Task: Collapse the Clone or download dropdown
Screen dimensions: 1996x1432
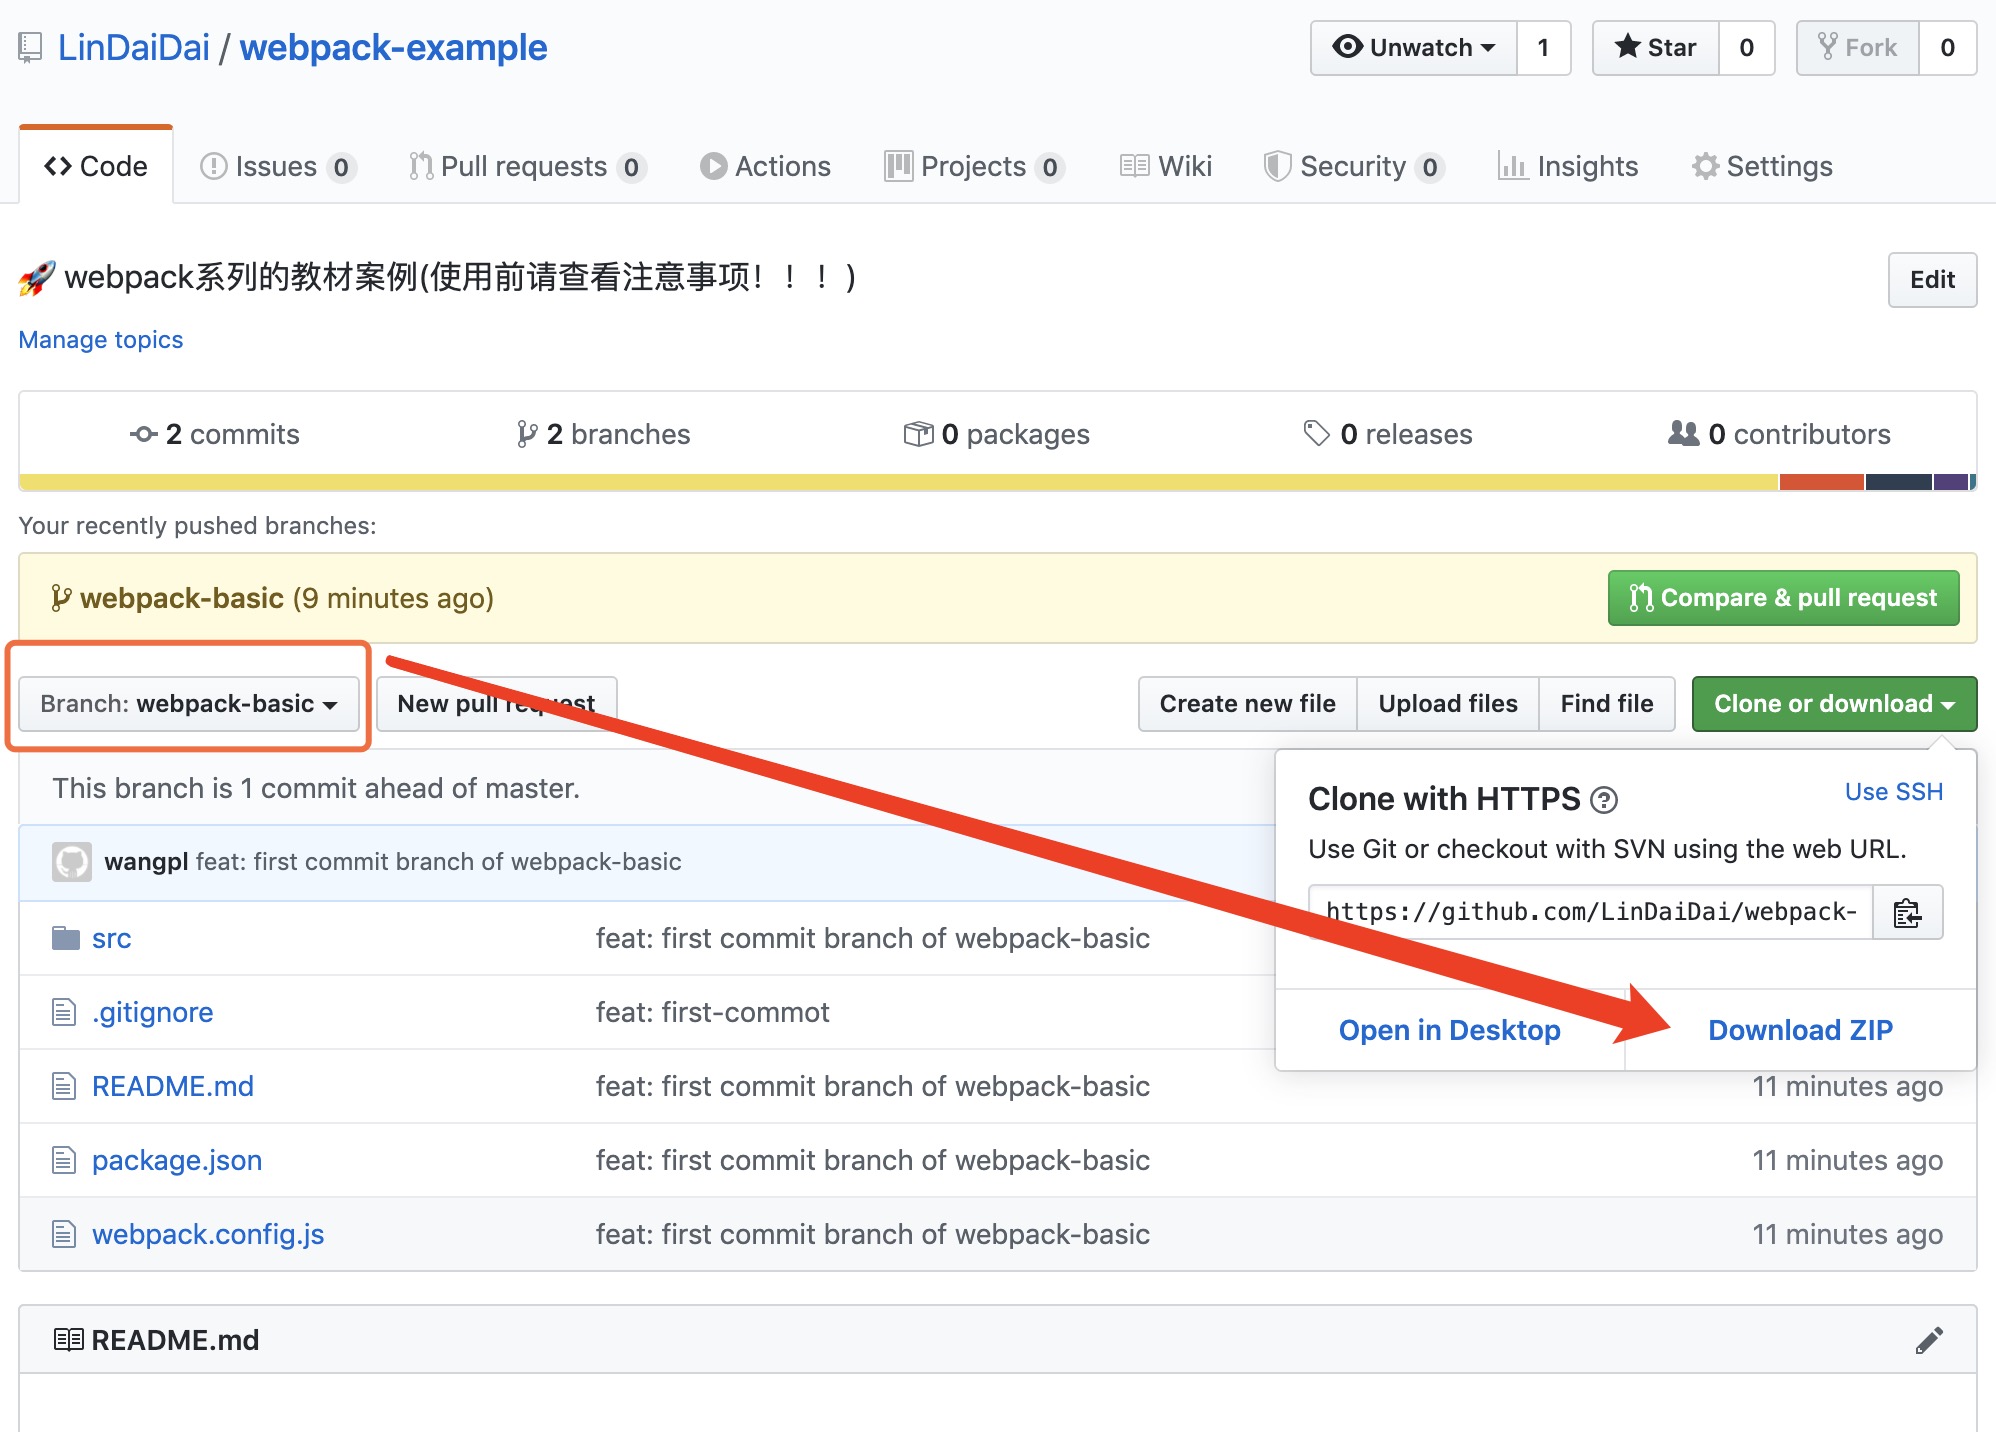Action: coord(1833,704)
